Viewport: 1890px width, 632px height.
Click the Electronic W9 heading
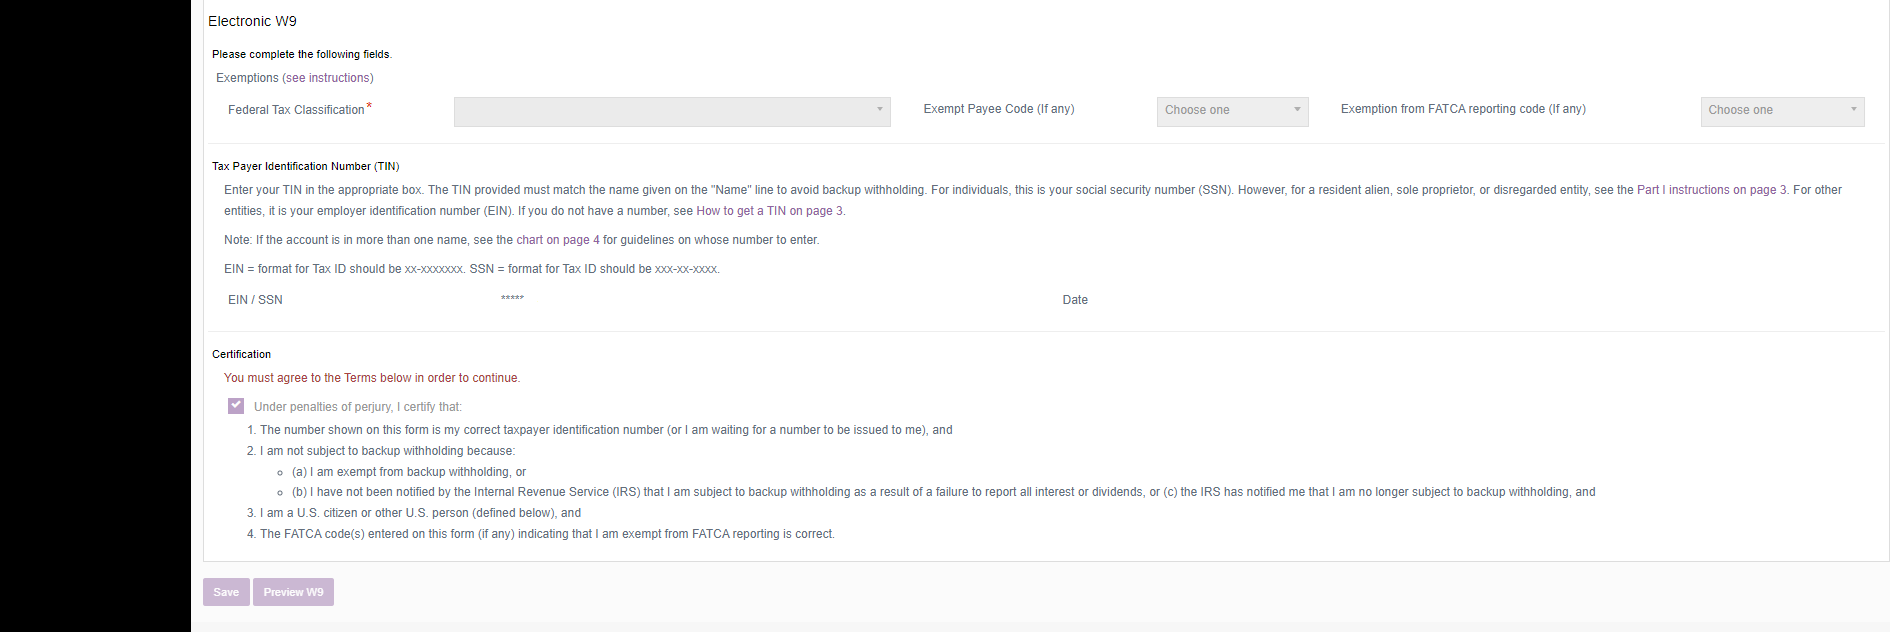coord(252,21)
